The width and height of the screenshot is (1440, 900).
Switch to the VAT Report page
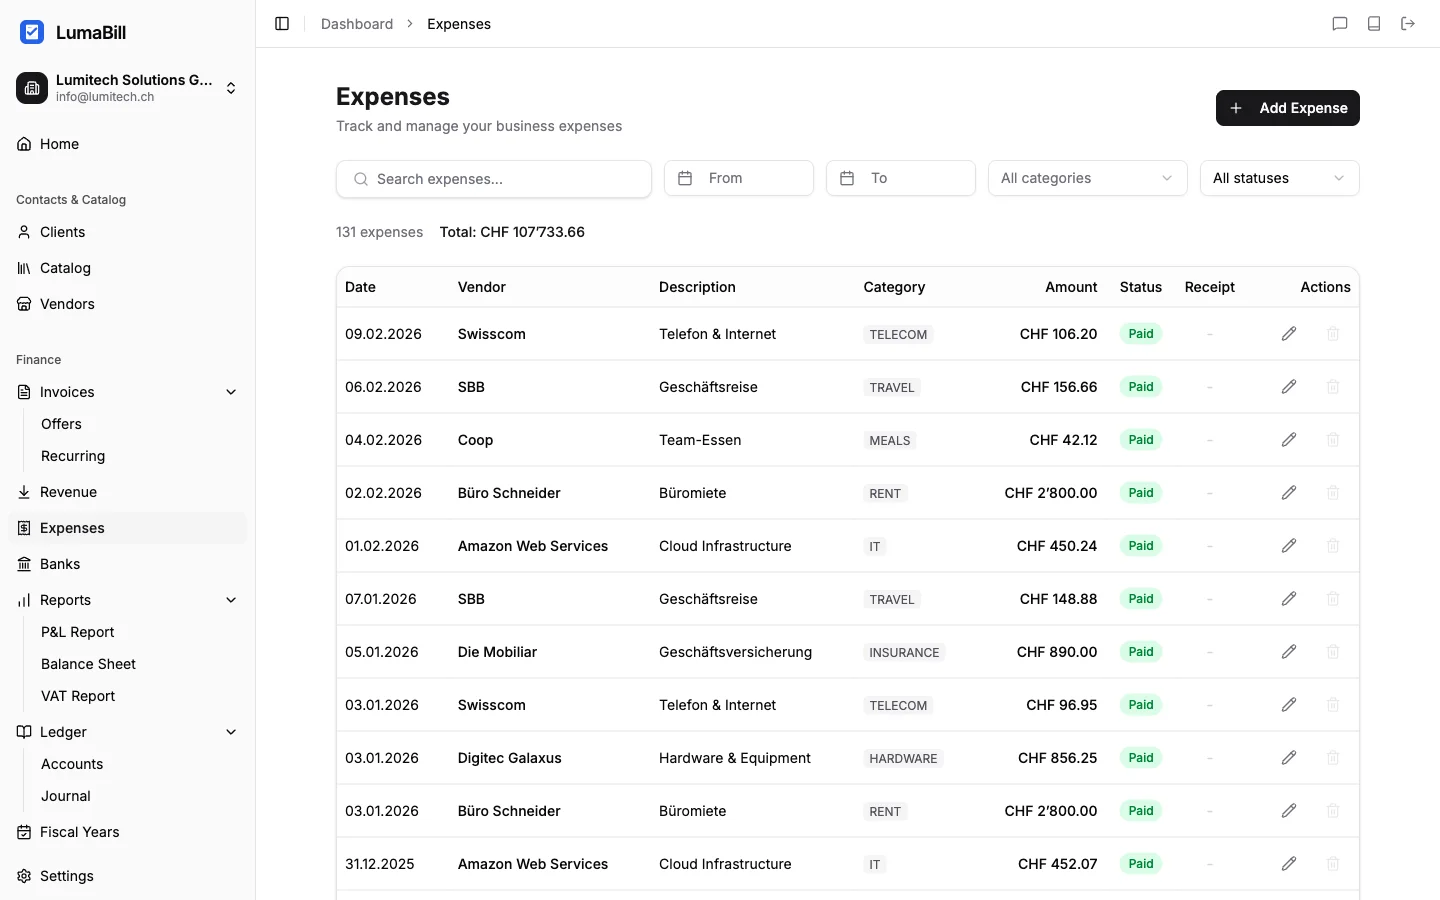coord(78,696)
